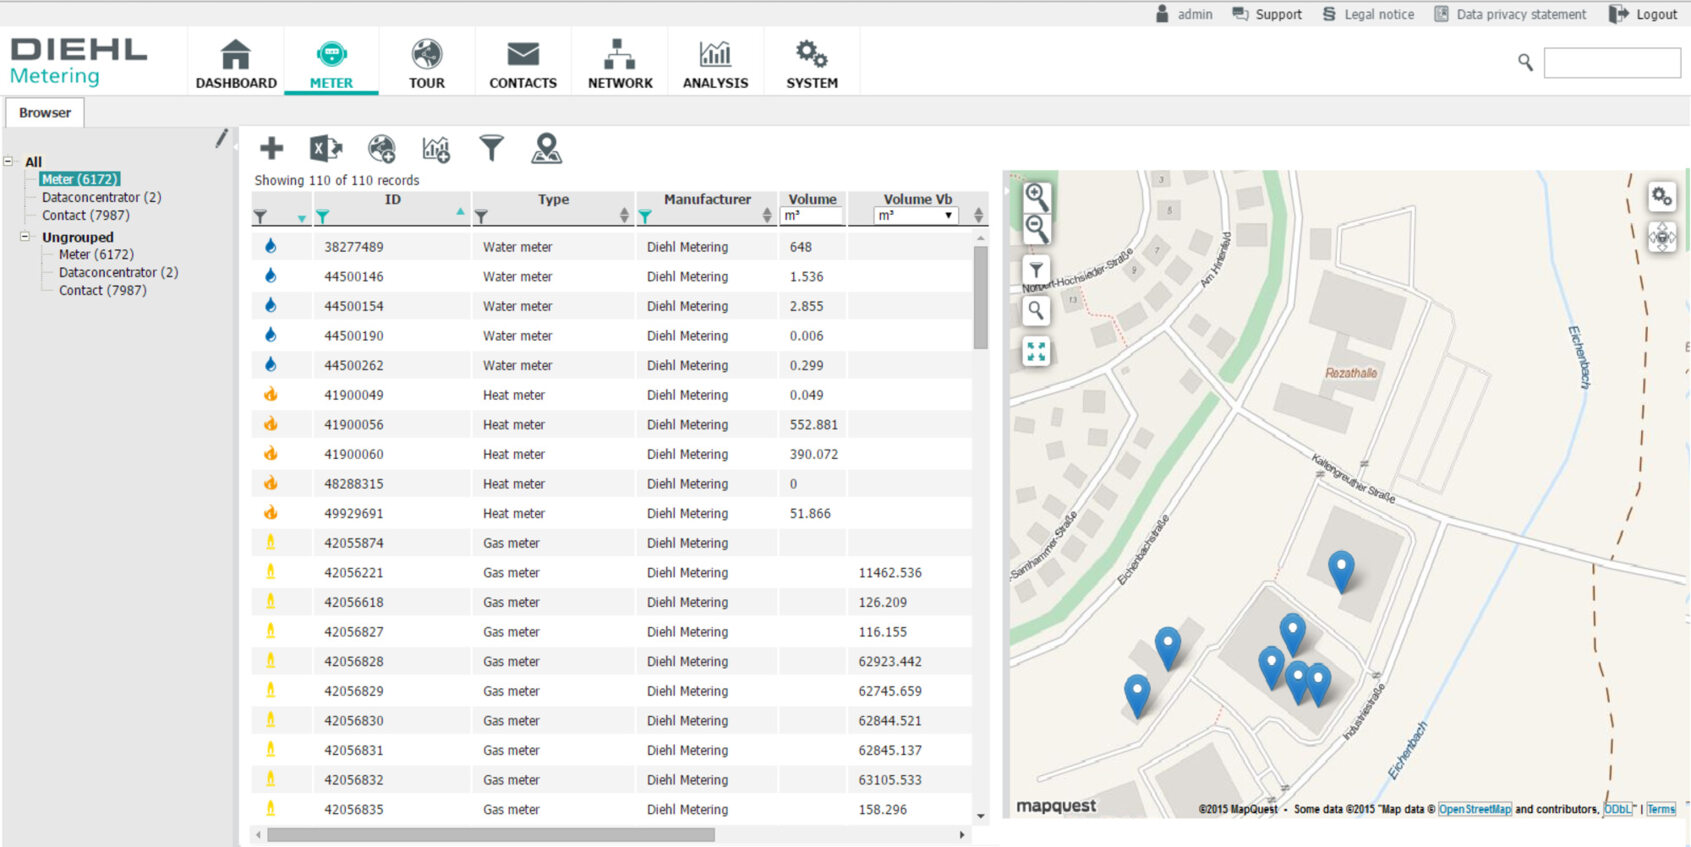This screenshot has width=1691, height=847.
Task: Open the Volume Vb unit dropdown
Action: tap(916, 216)
